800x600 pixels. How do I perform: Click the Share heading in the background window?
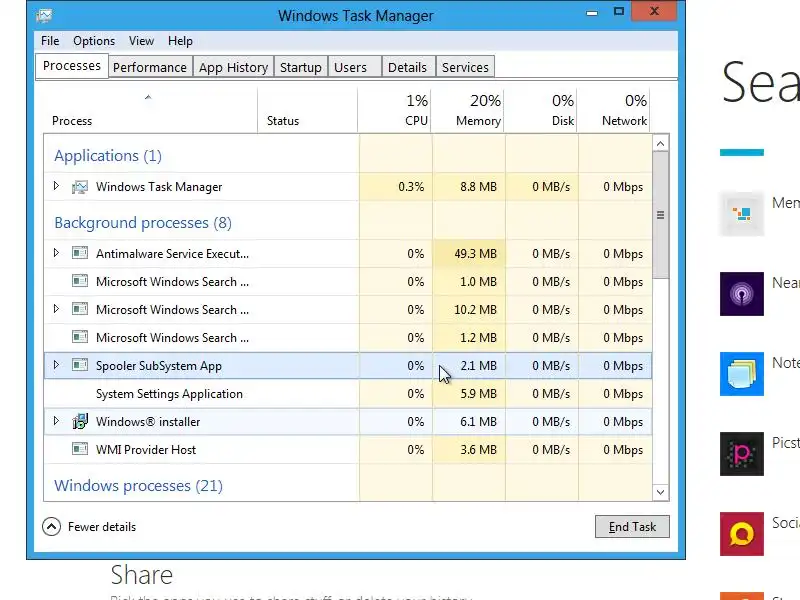tap(142, 575)
